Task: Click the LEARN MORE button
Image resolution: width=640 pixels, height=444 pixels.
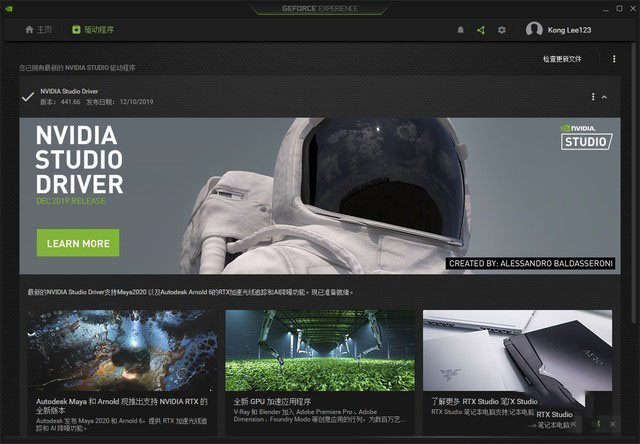Action: pos(78,243)
